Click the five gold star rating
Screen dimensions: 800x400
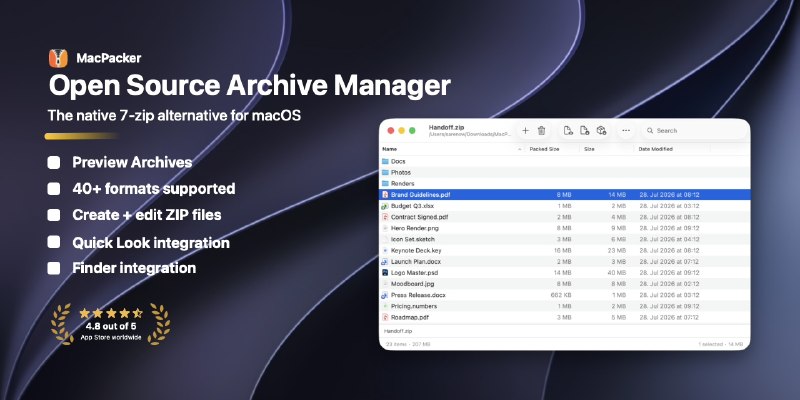pos(111,313)
